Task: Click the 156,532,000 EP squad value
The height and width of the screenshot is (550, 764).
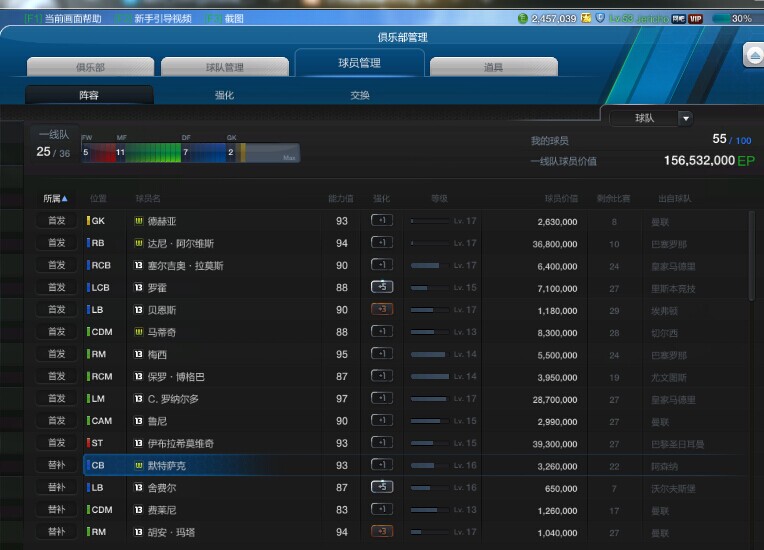Action: [709, 160]
